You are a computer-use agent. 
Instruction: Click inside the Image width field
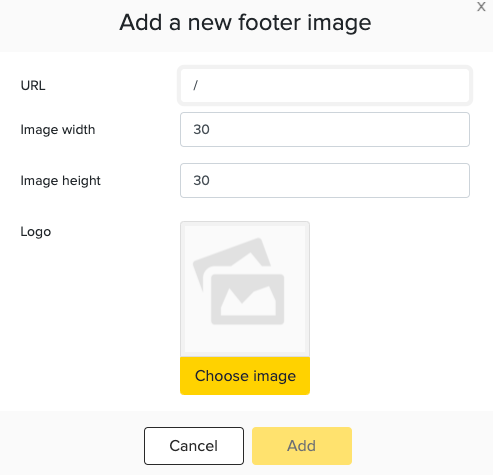[325, 129]
